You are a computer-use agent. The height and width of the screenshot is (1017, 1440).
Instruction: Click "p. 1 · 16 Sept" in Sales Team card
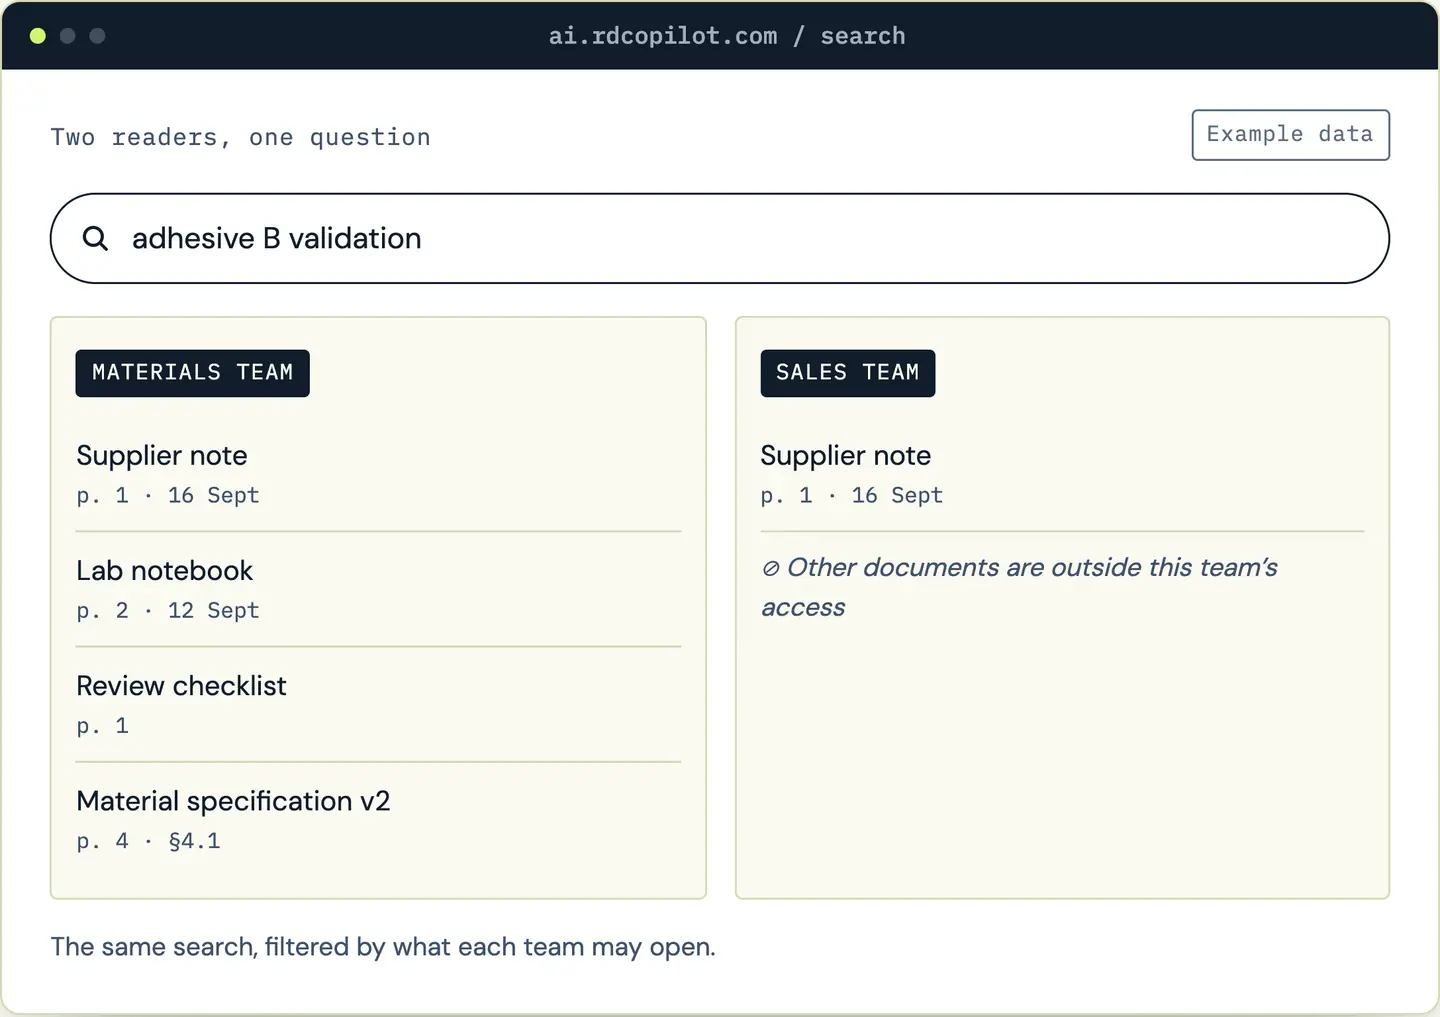tap(852, 496)
